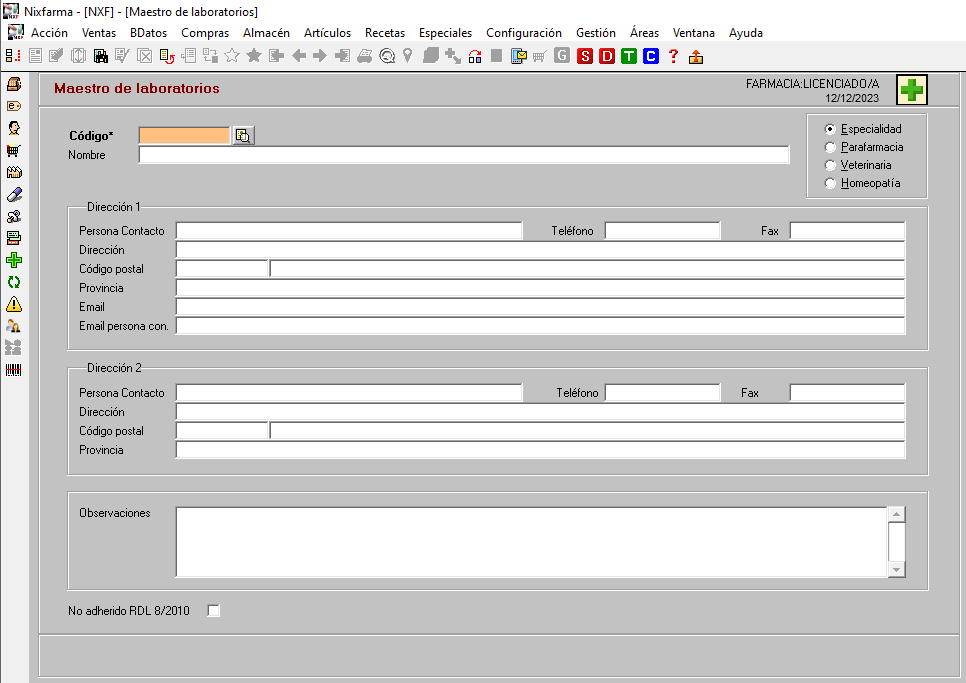Open the Ventas menu
This screenshot has height=683, width=966.
[x=99, y=33]
